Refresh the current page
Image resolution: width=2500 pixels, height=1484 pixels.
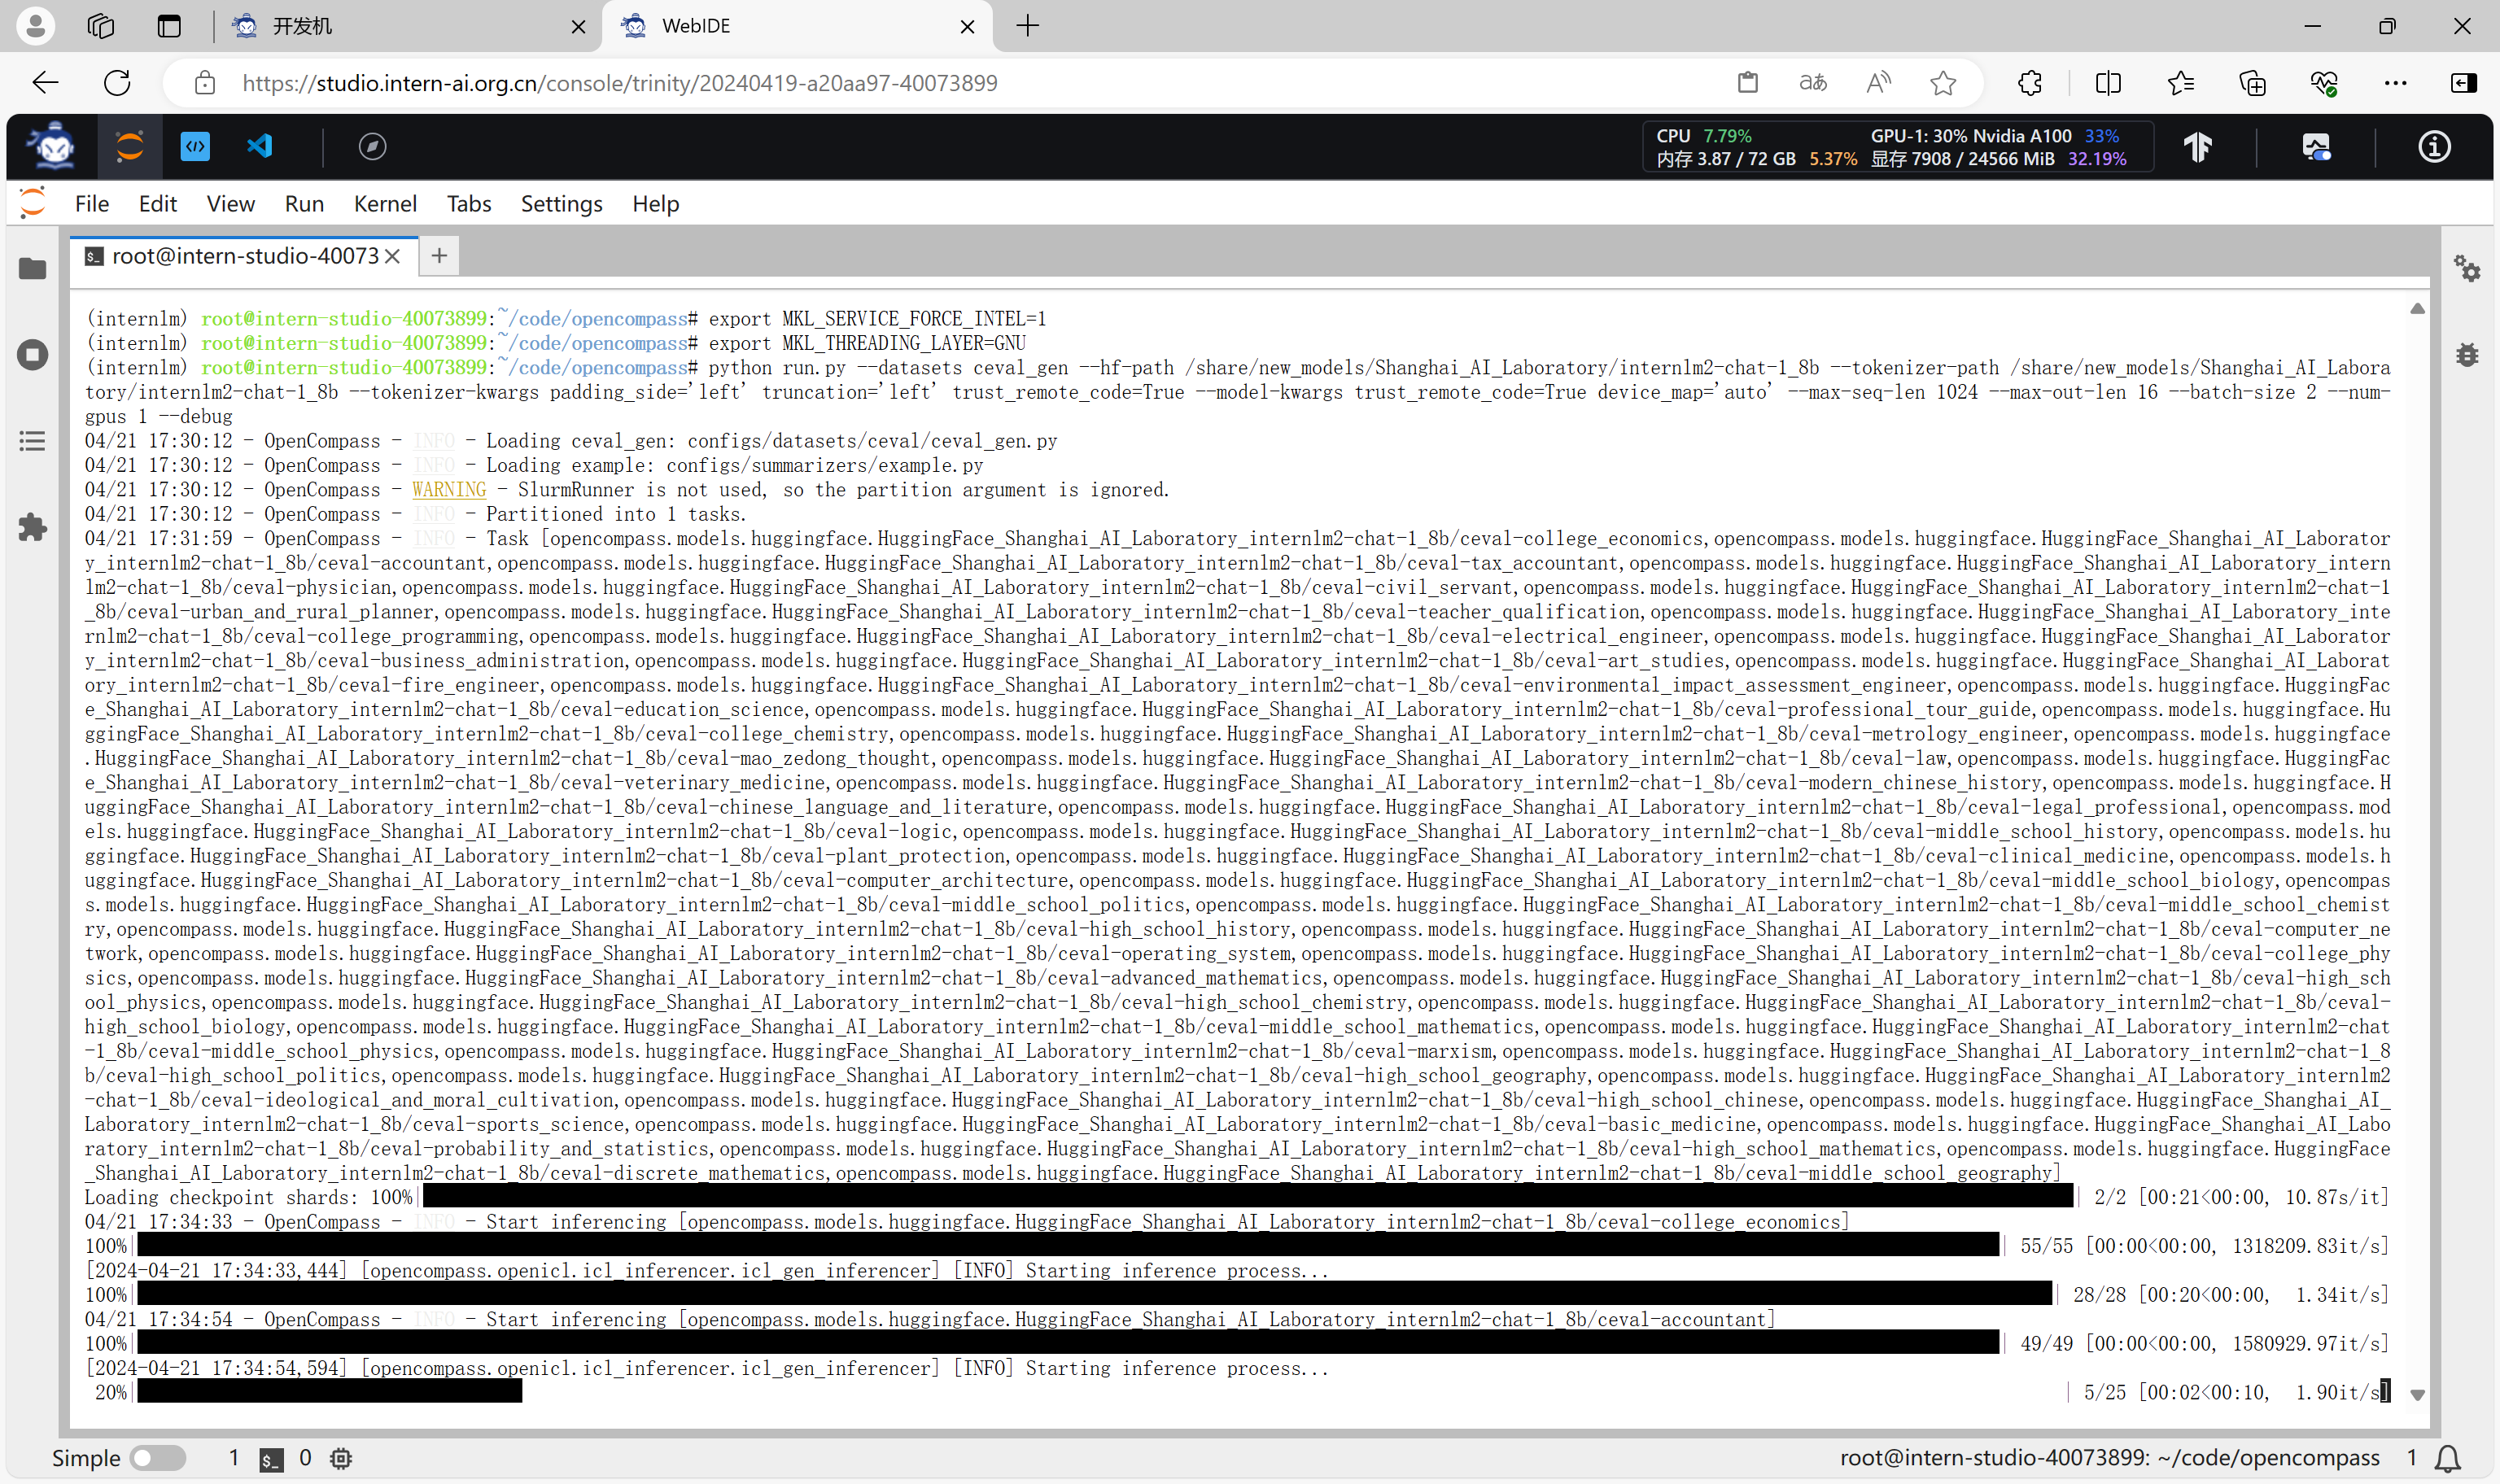tap(117, 83)
